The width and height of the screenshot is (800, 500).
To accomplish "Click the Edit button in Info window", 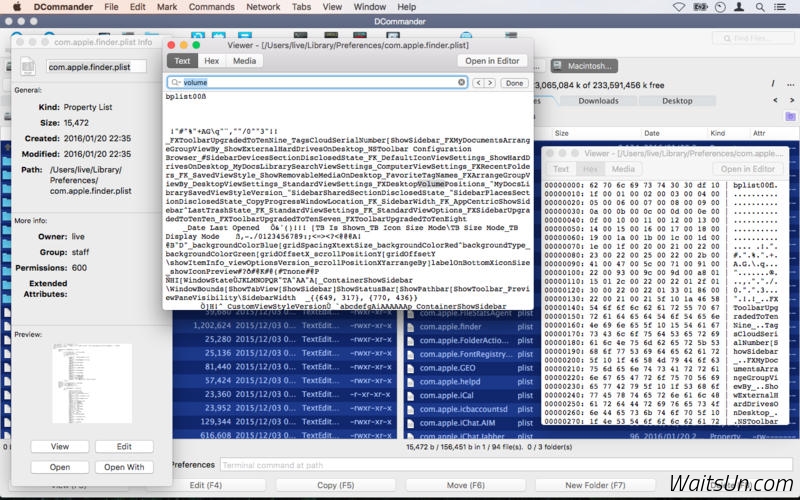I will pyautogui.click(x=124, y=446).
